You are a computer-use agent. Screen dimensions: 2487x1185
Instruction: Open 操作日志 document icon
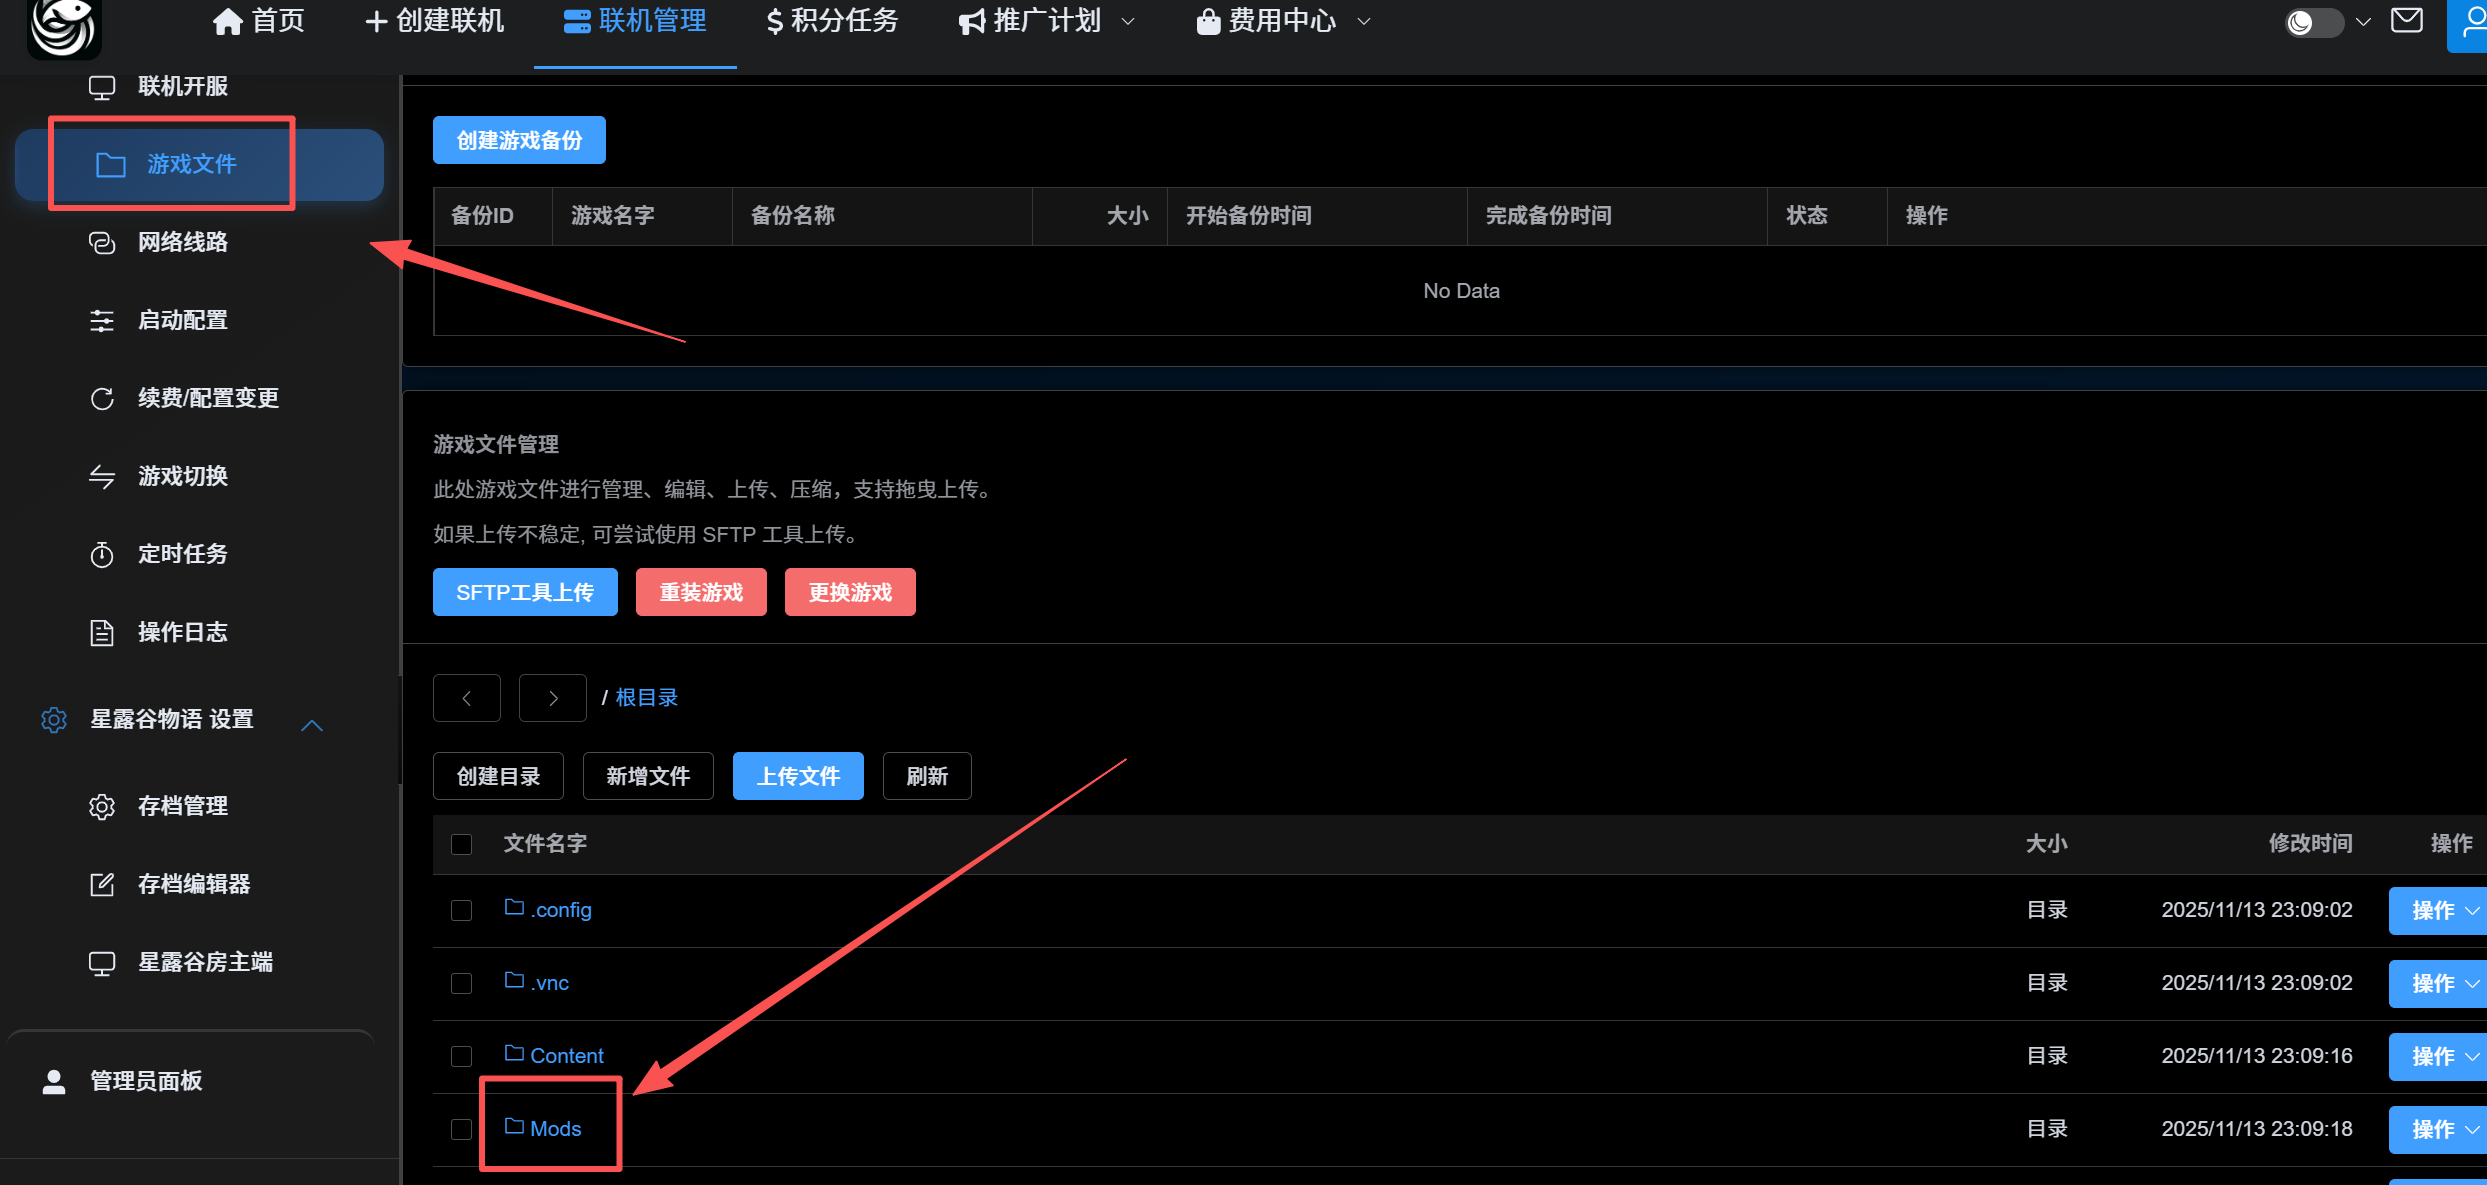point(102,633)
